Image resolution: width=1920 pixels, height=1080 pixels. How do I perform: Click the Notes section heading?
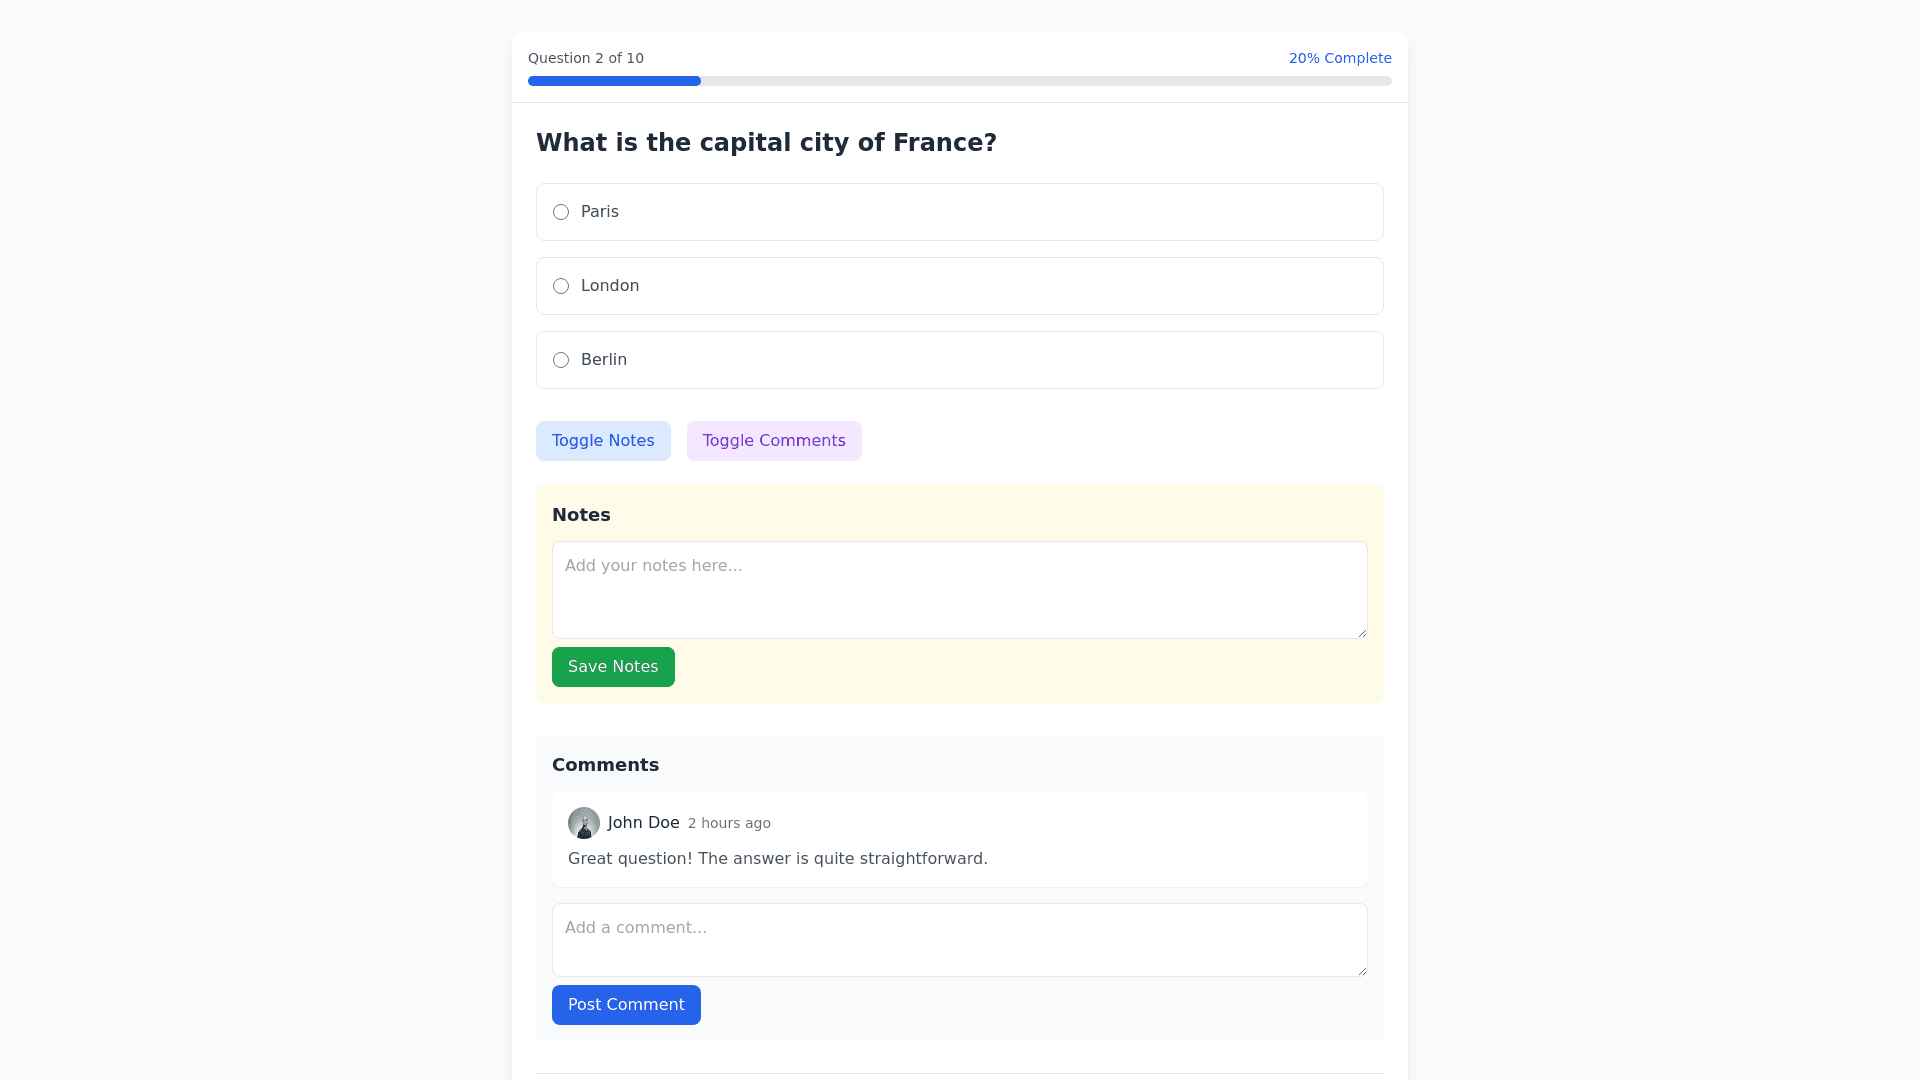[x=581, y=515]
